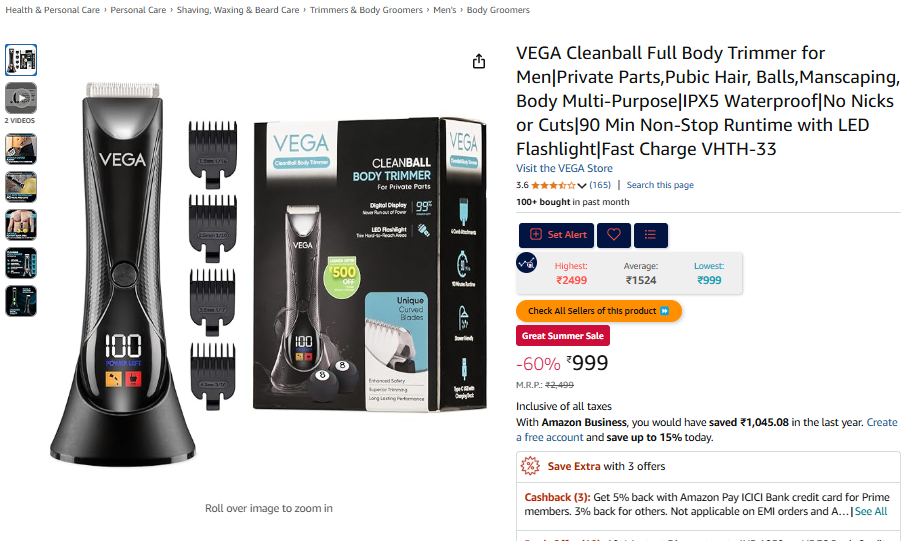Screen dimensions: 911x541
Task: Select the last product thumbnail image
Action: coord(21,301)
